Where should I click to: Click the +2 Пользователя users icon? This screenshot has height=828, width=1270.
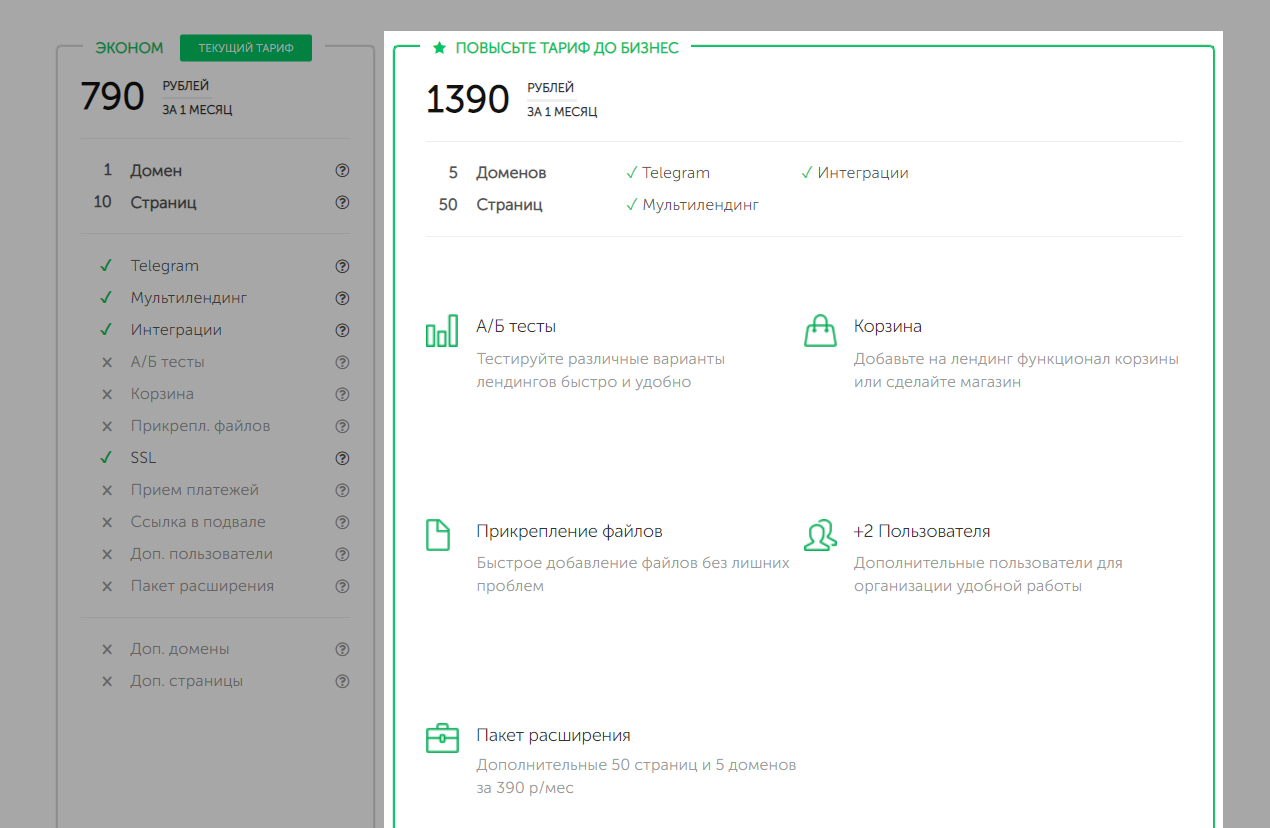[820, 535]
